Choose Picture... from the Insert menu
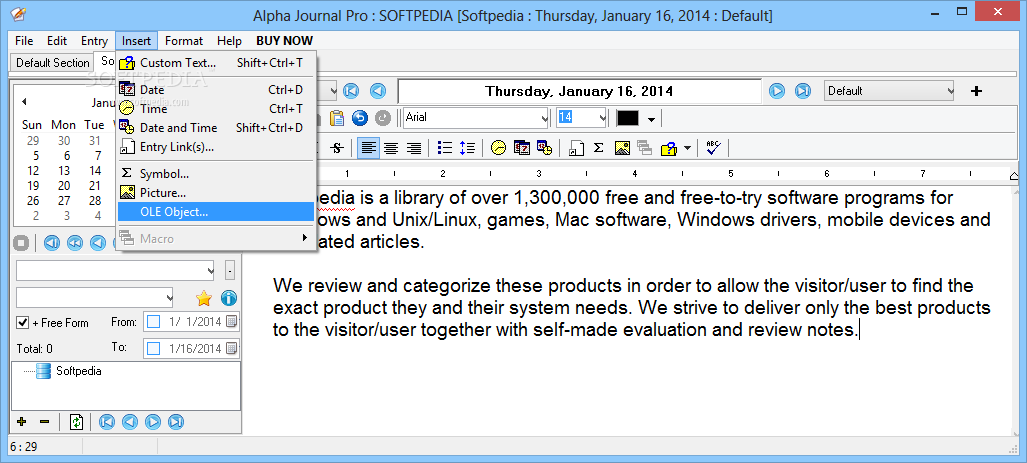Screen dimensions: 1027x463 tap(216, 193)
